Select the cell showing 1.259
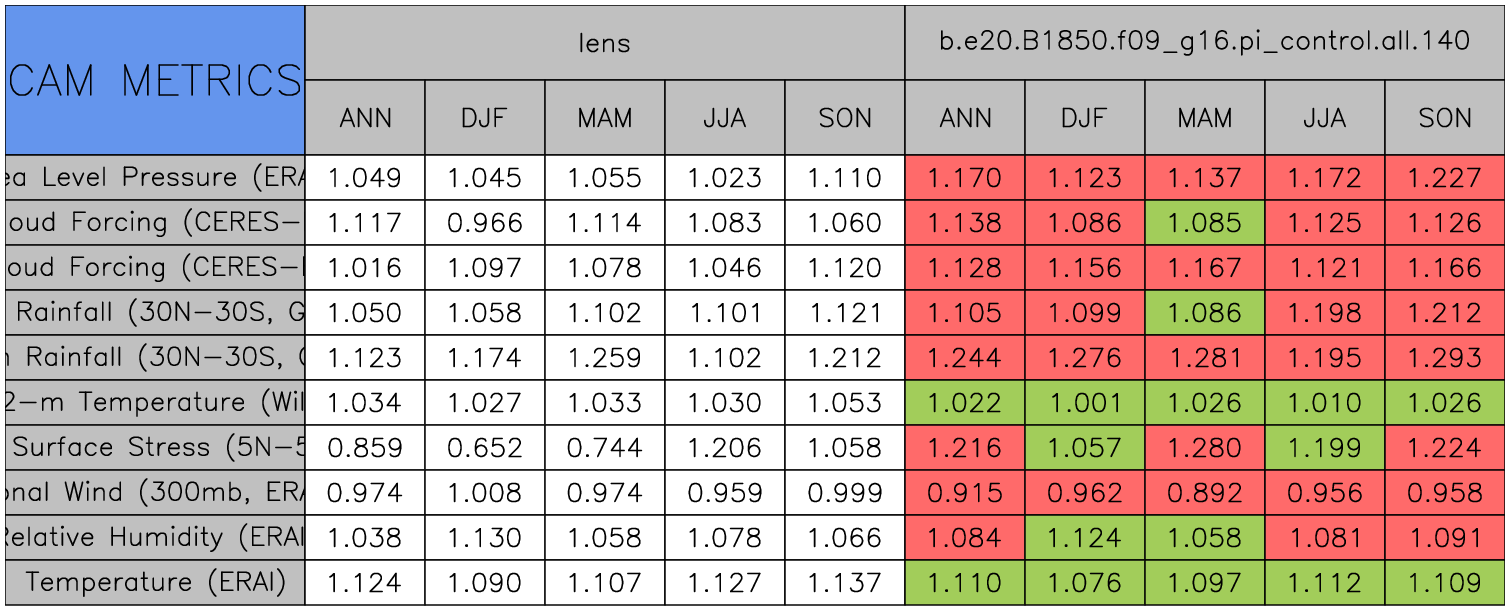Viewport: 1510px width, 611px height. click(x=604, y=357)
